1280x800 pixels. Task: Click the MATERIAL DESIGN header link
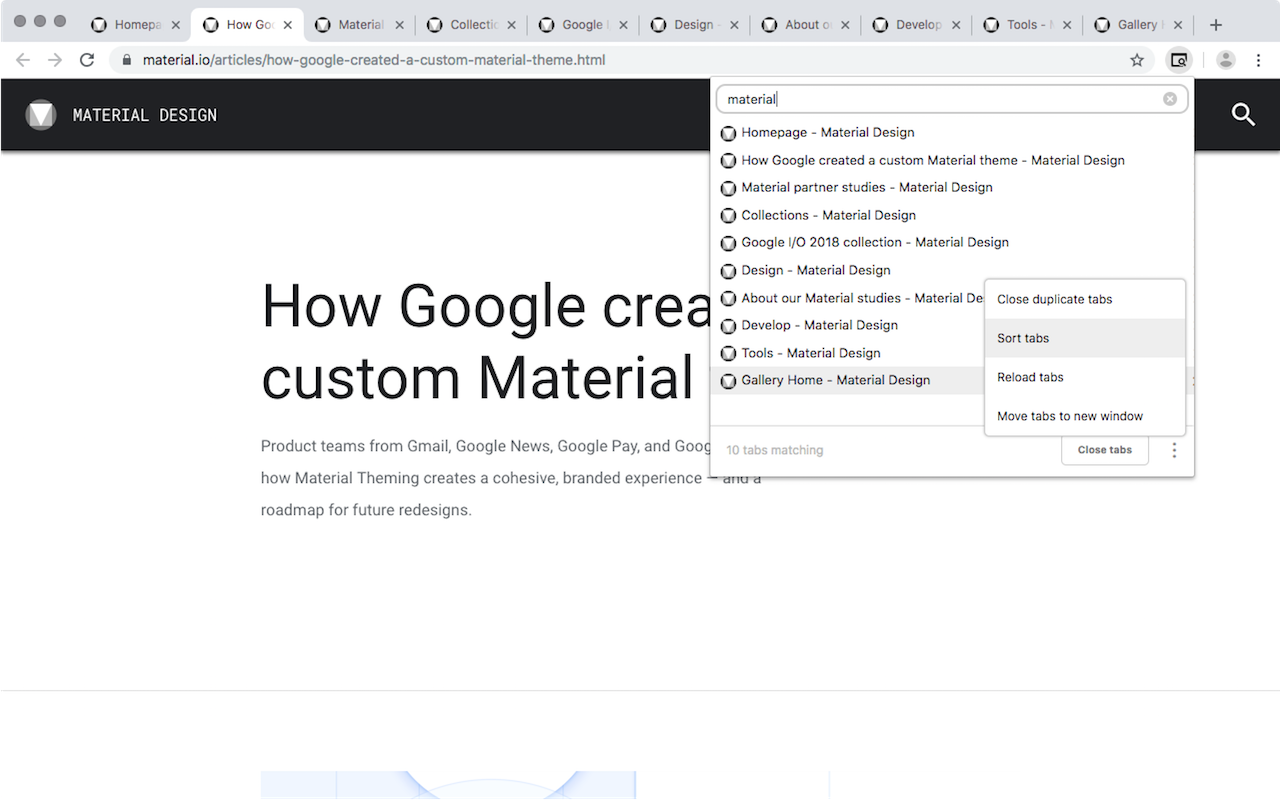145,115
